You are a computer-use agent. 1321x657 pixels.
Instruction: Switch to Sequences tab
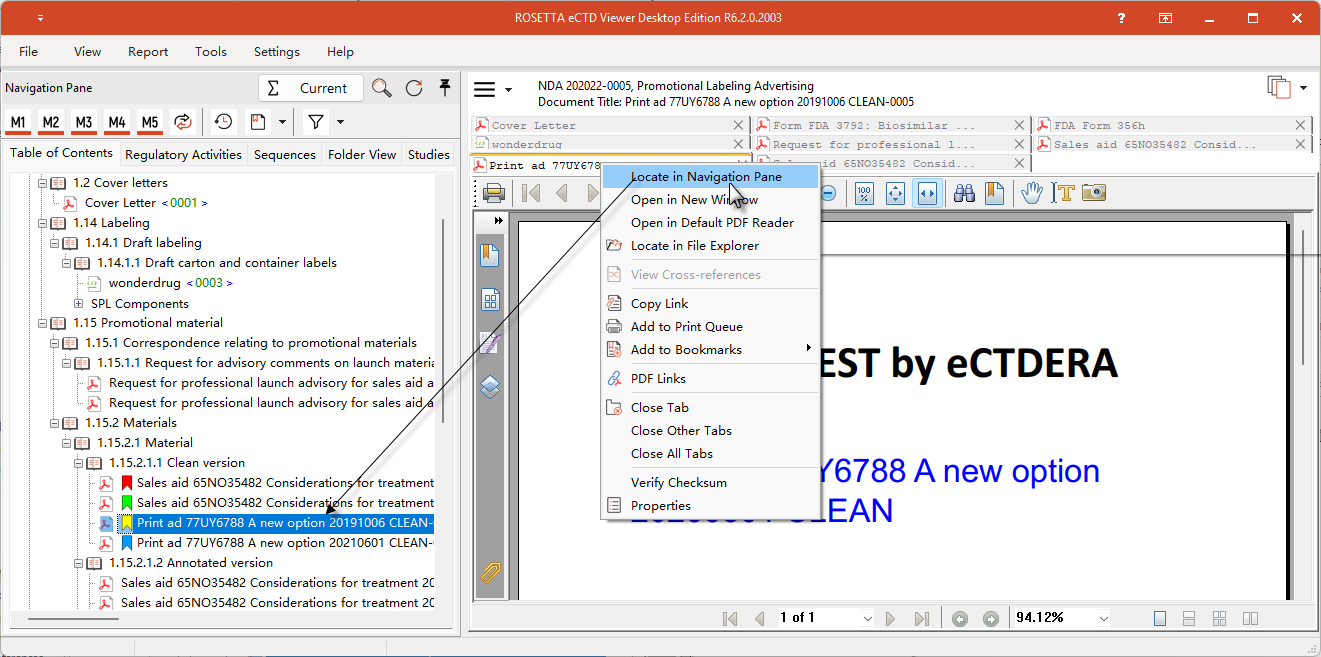coord(284,154)
